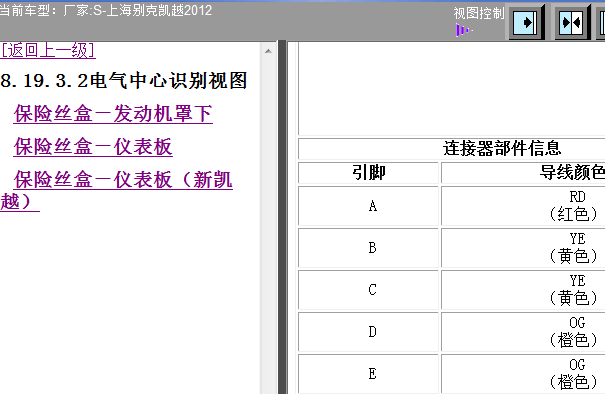Open 保险丝盒－发动机罩下 link
The image size is (605, 394).
(x=113, y=114)
